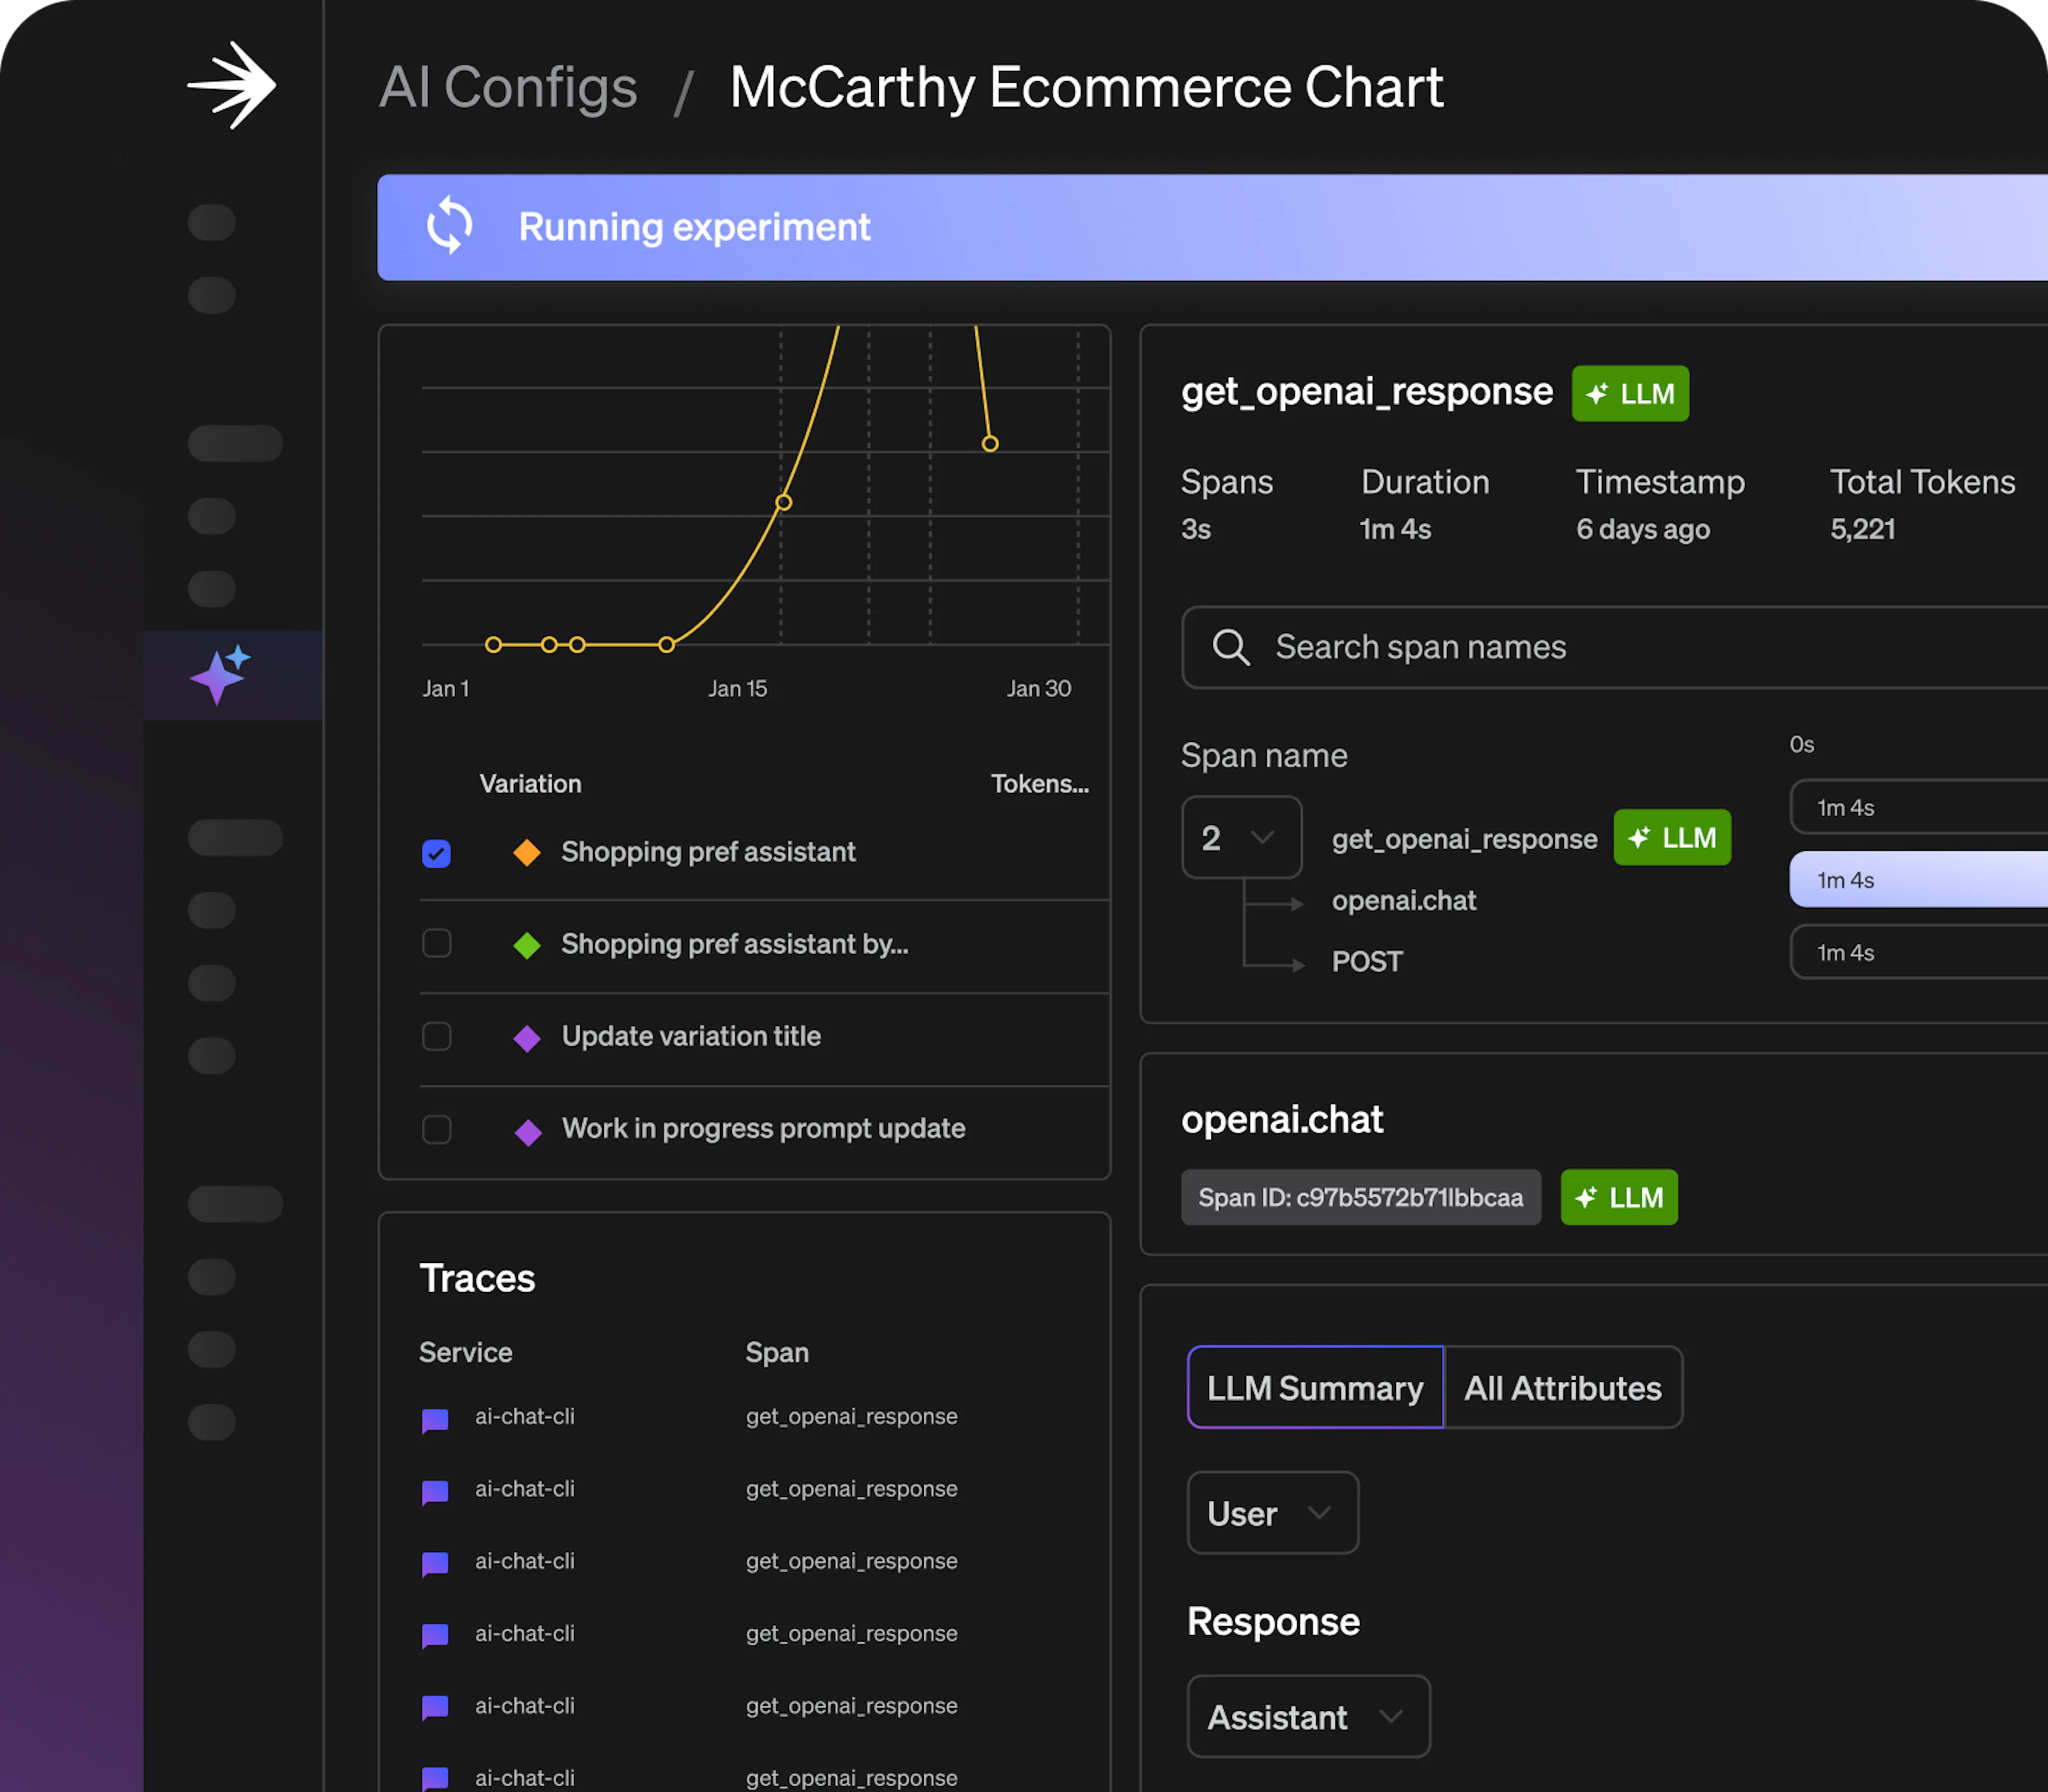
Task: Click the arrow logo in sidebar
Action: click(231, 86)
